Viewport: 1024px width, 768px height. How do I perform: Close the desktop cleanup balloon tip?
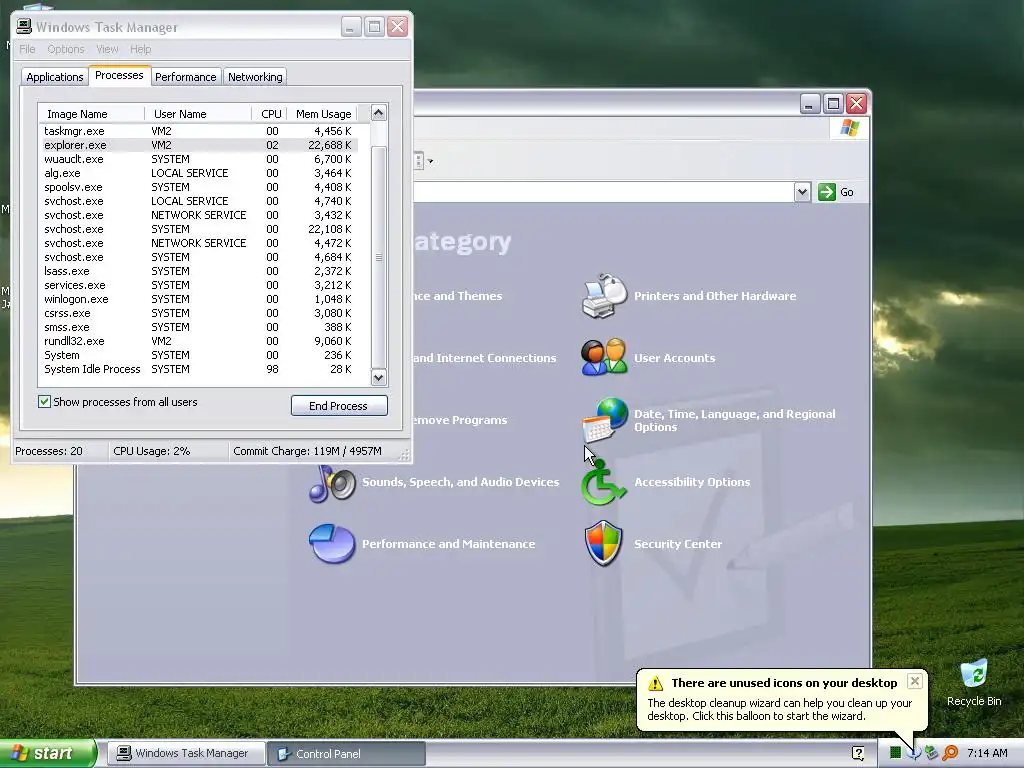coord(914,681)
